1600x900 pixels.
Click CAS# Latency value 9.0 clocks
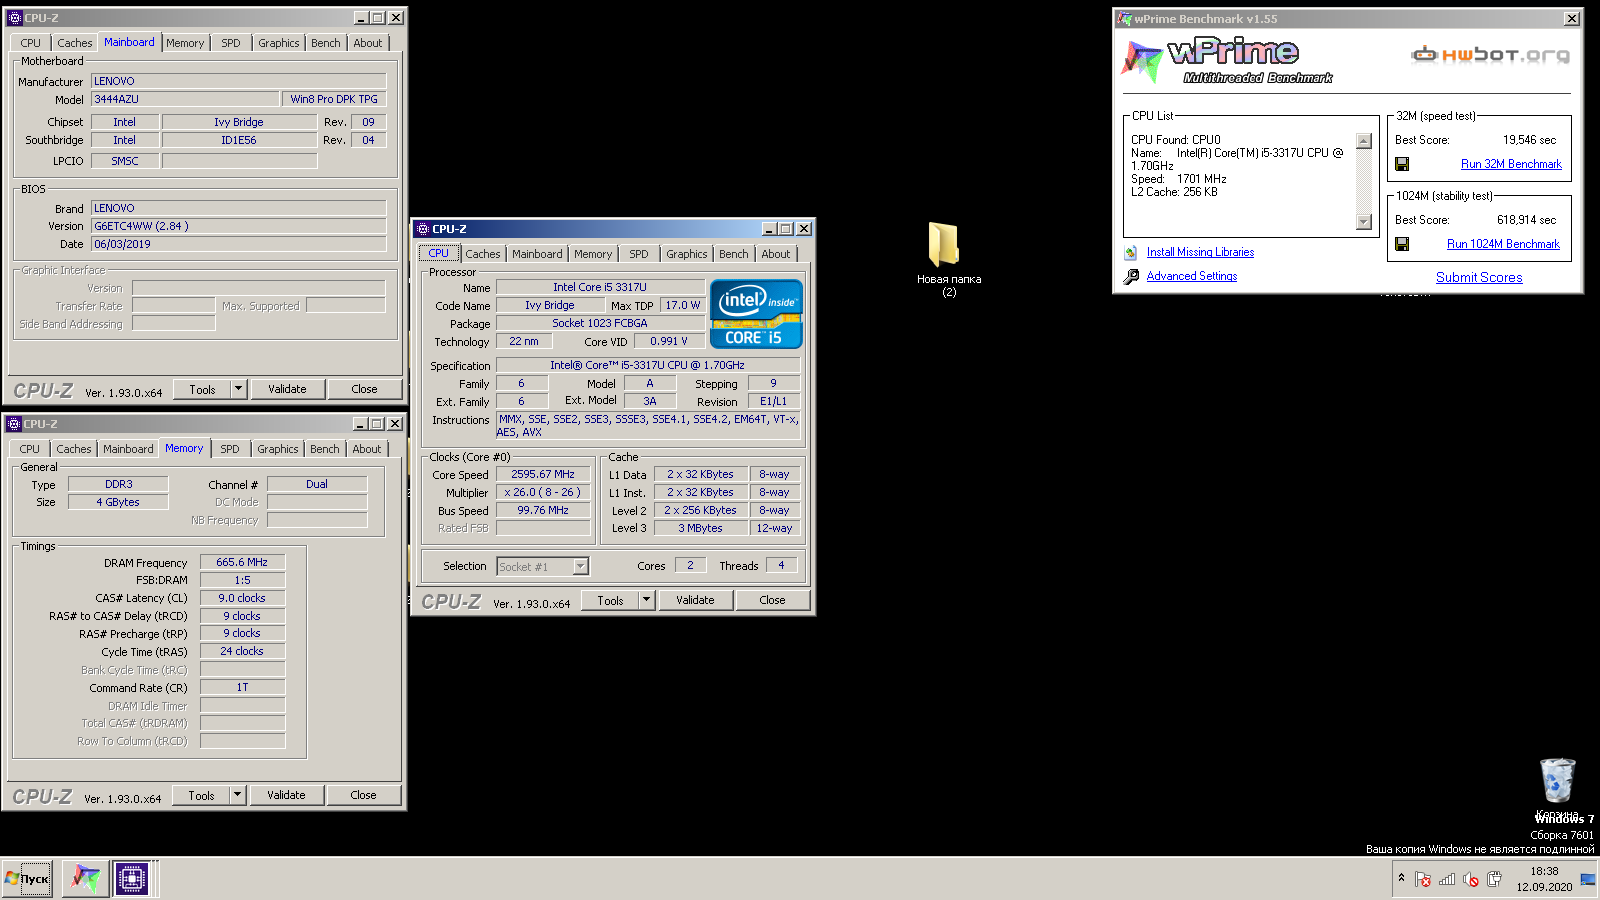point(242,598)
